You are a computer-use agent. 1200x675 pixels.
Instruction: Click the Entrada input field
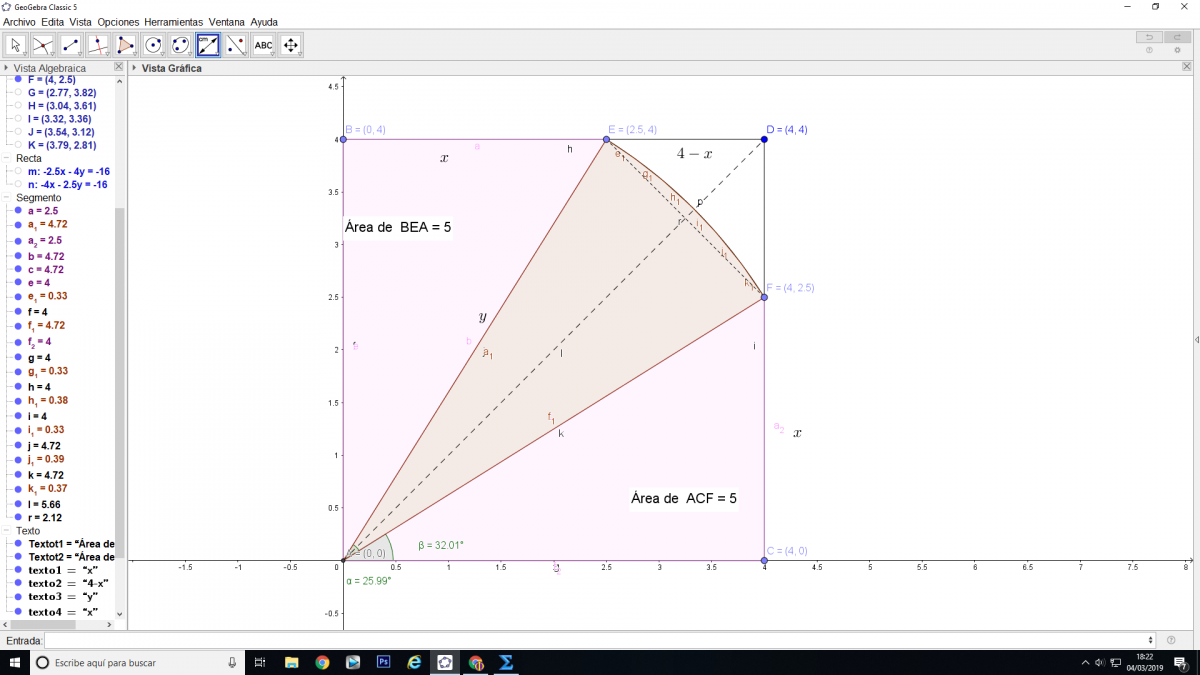point(598,640)
